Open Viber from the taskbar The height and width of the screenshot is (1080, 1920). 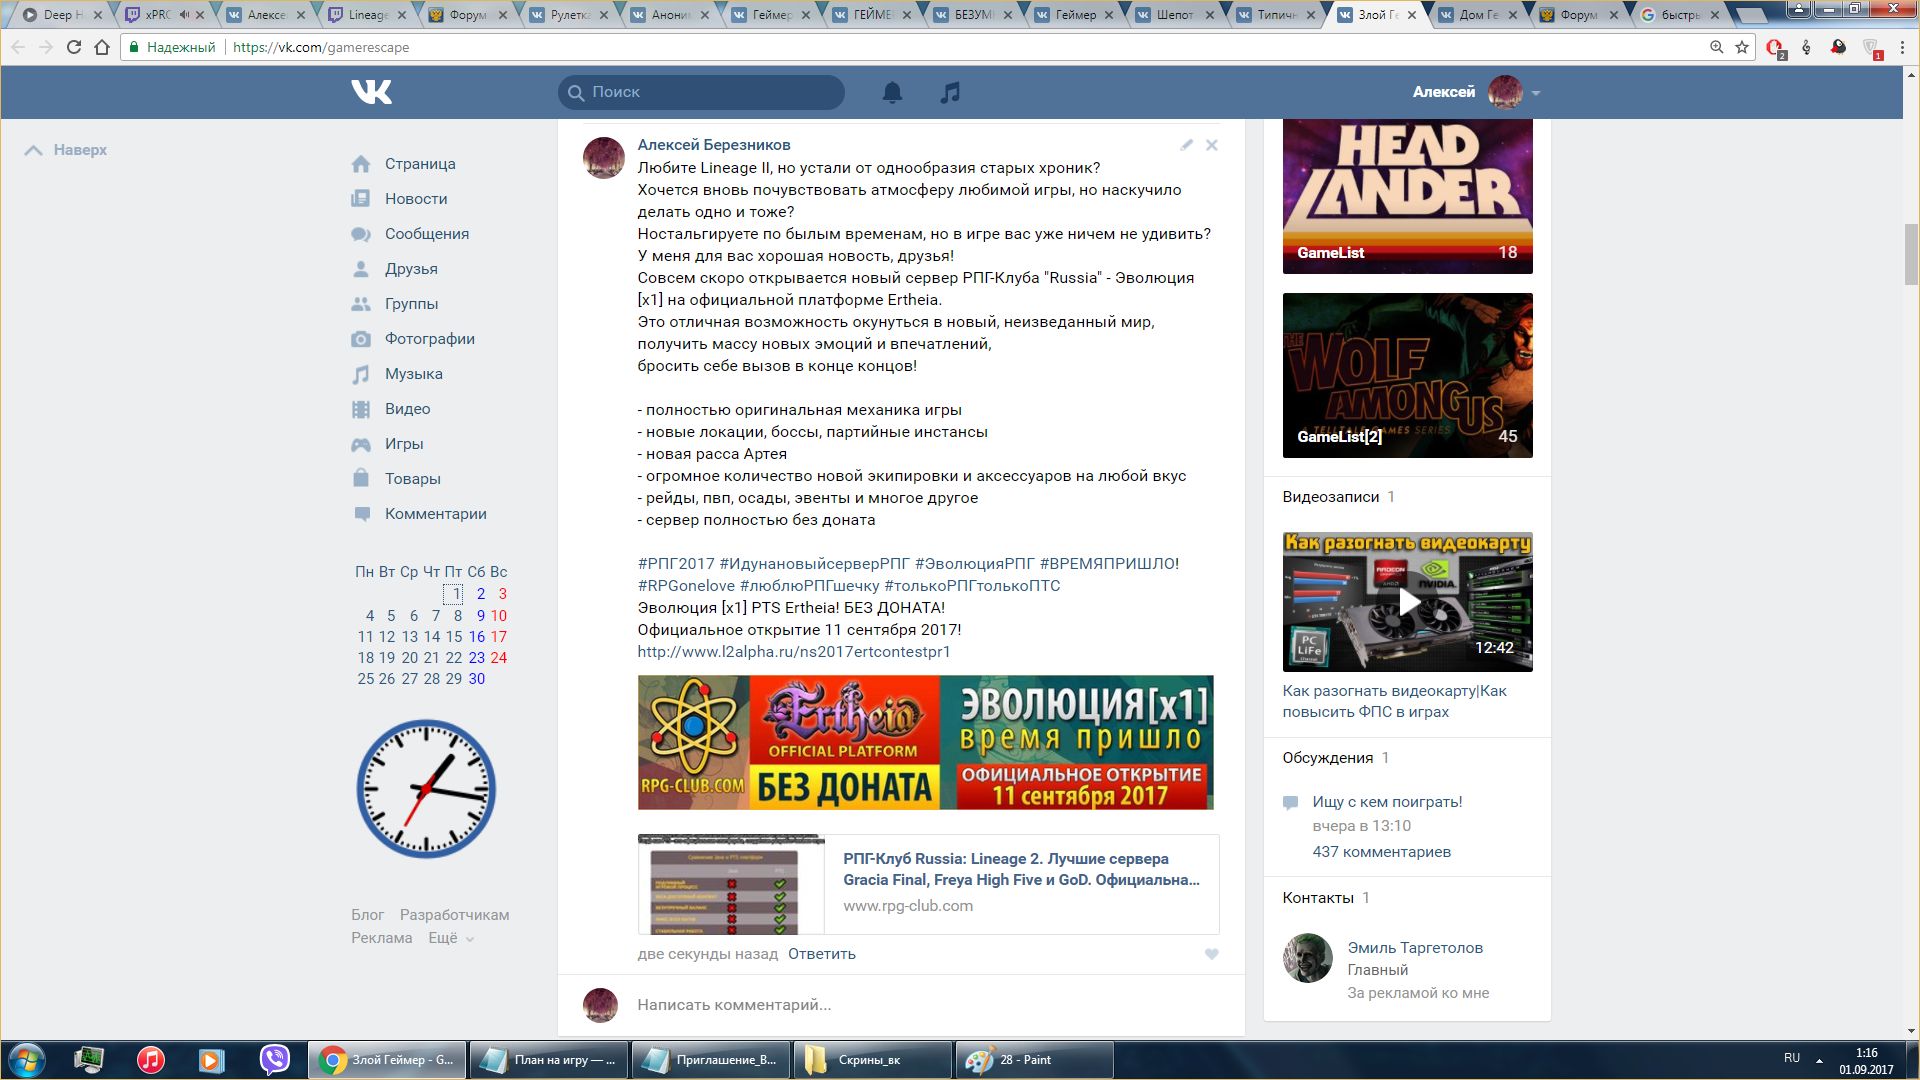274,1060
